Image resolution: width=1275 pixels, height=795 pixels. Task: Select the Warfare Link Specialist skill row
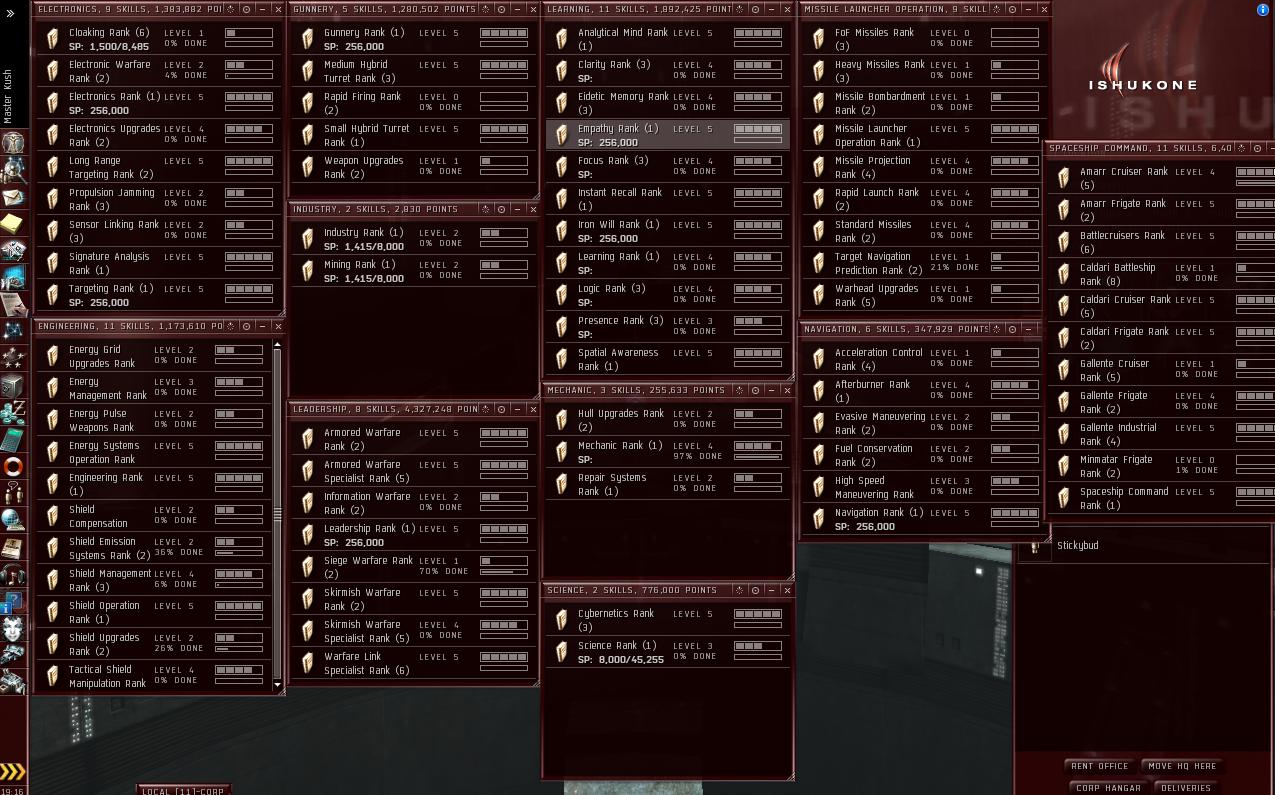click(414, 663)
